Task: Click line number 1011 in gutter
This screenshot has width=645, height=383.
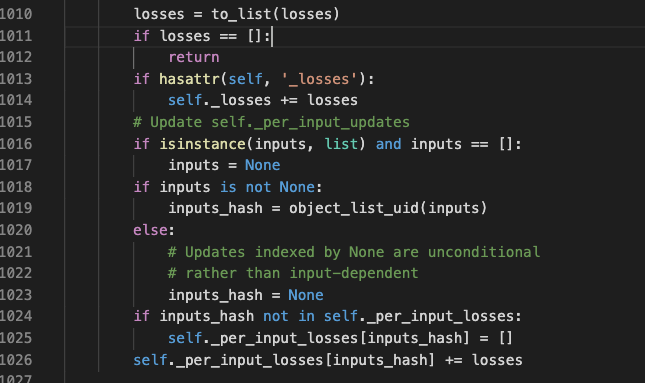Action: (x=16, y=36)
